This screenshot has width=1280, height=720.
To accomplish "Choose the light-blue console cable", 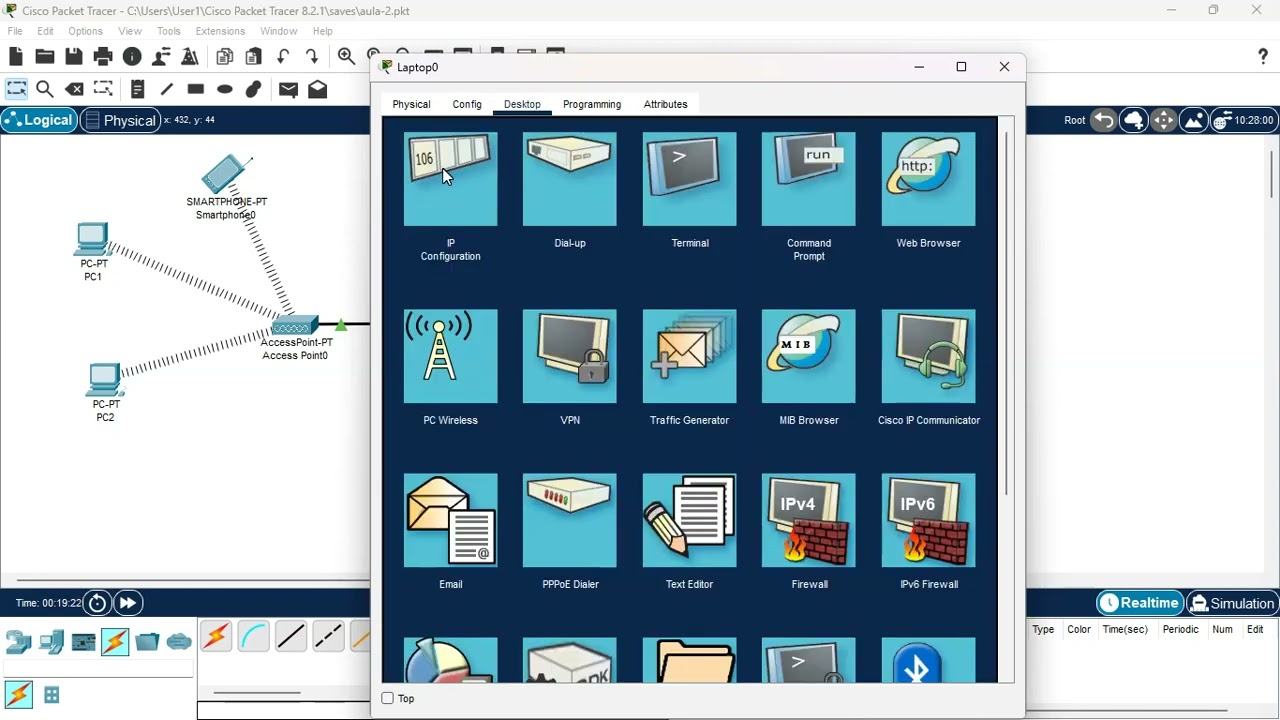I will pyautogui.click(x=253, y=637).
